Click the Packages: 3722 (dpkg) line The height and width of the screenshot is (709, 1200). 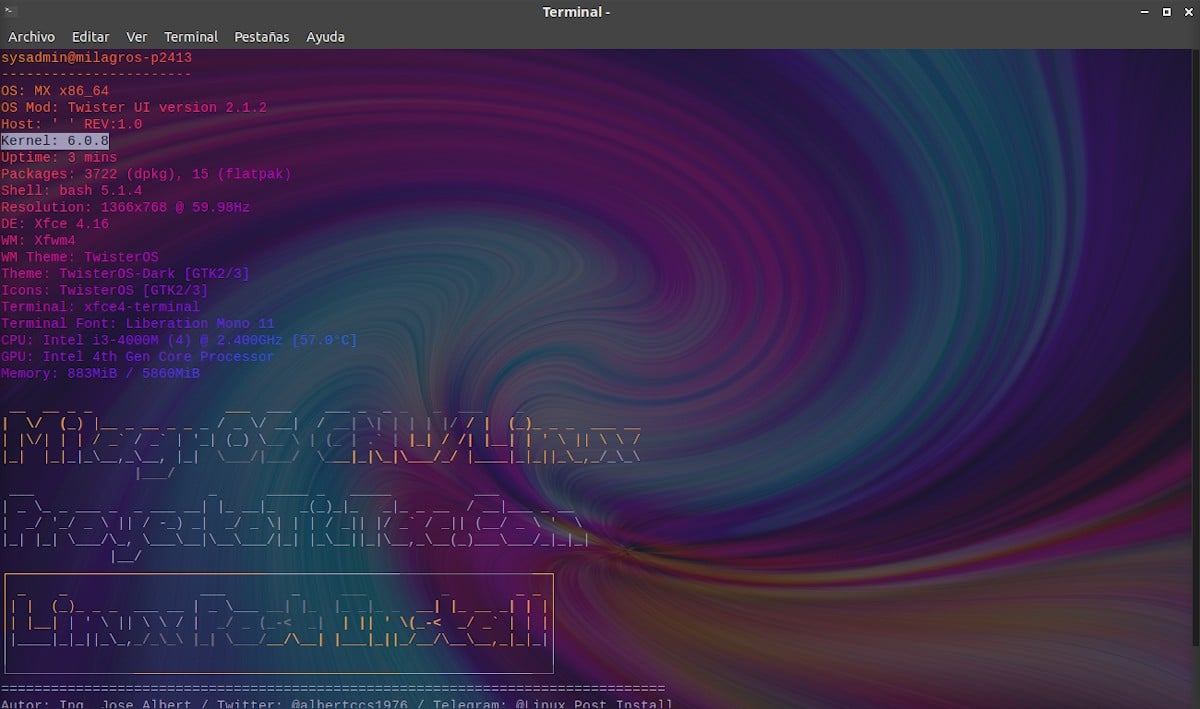146,174
